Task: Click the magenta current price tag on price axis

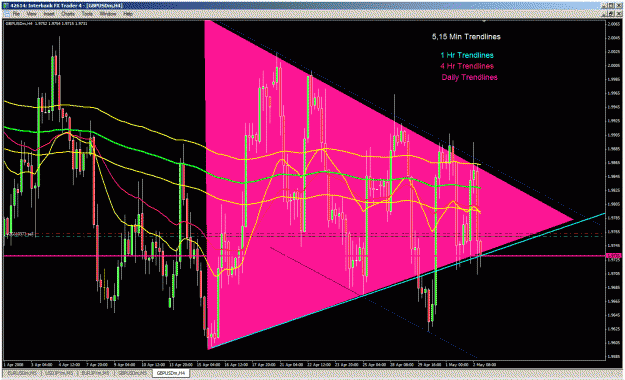Action: click(x=613, y=256)
